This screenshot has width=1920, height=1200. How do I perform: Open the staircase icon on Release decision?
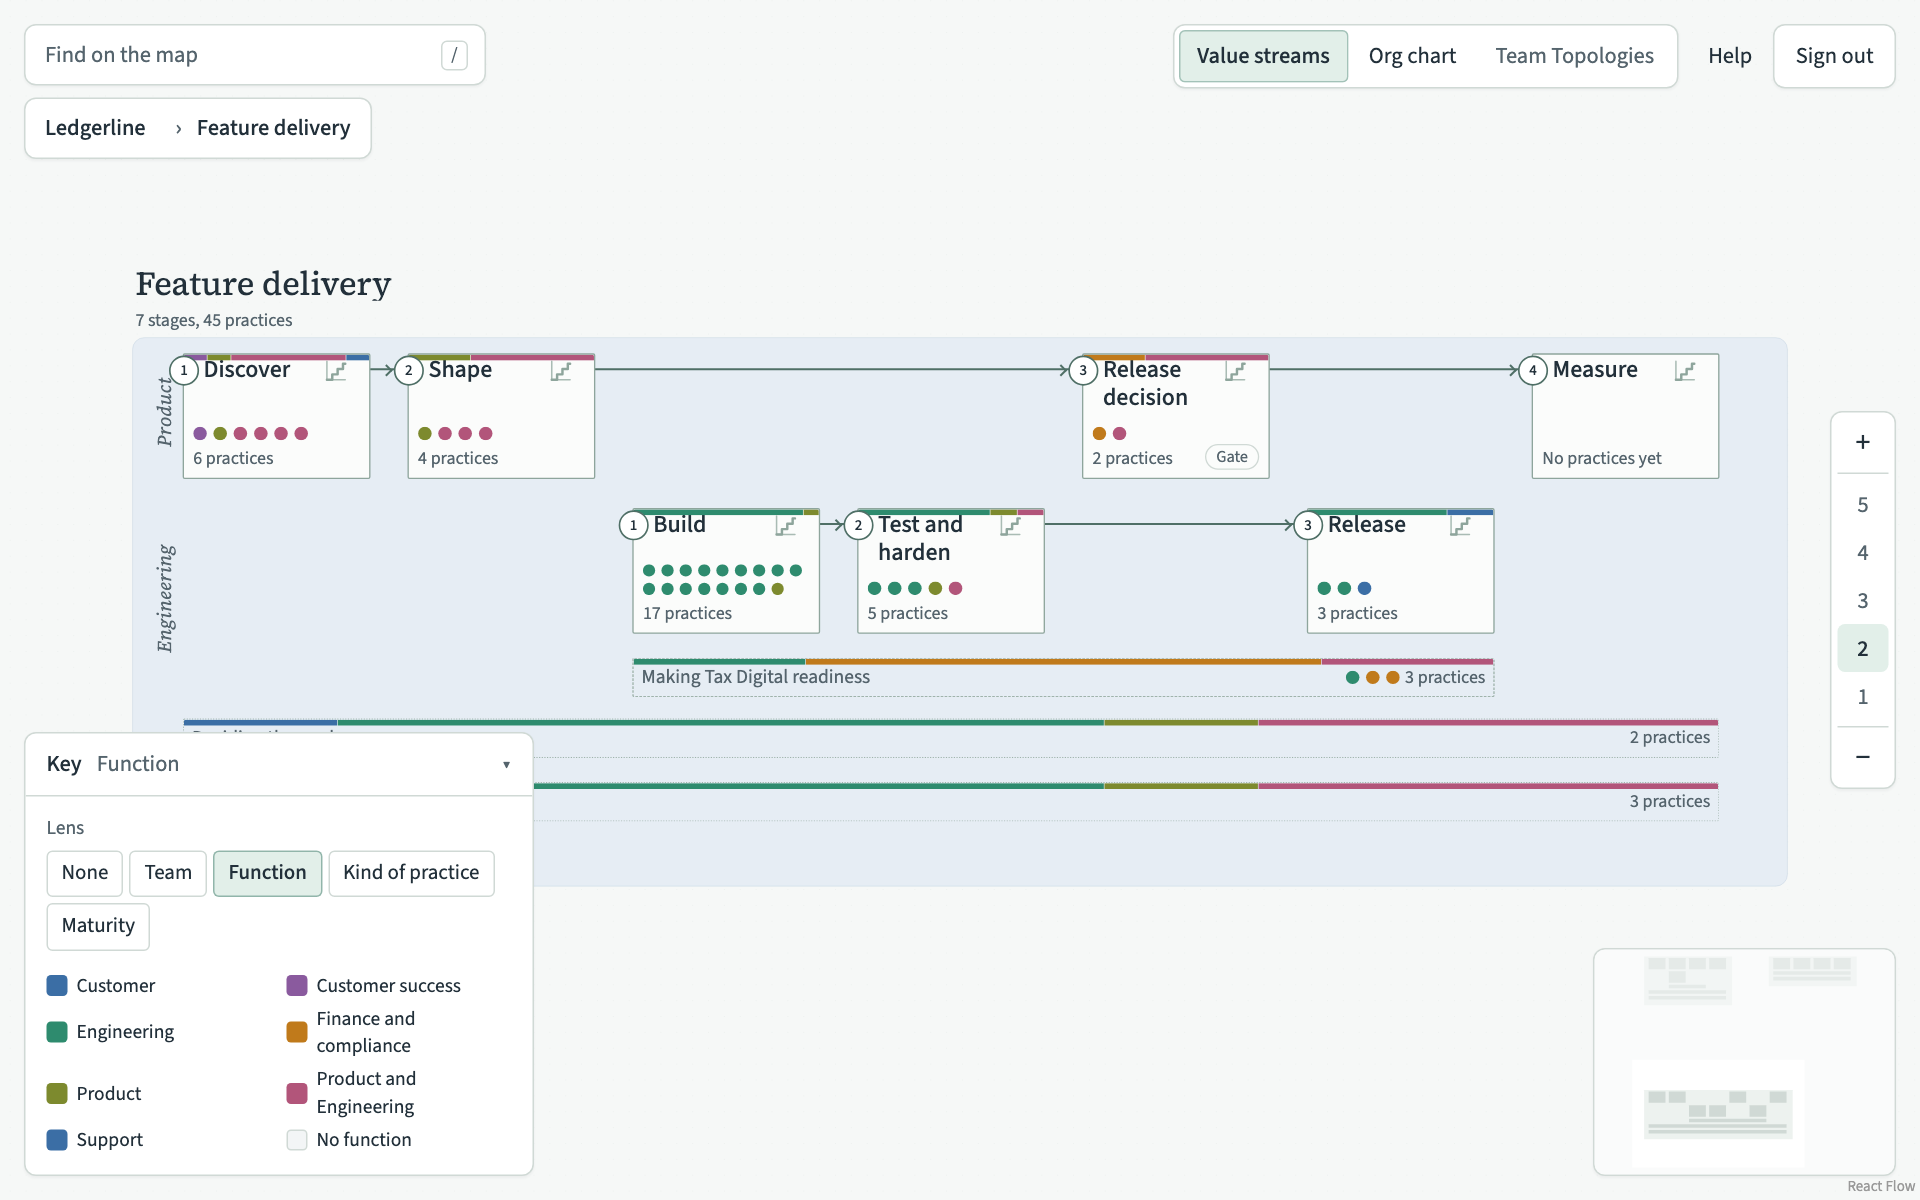click(x=1236, y=371)
